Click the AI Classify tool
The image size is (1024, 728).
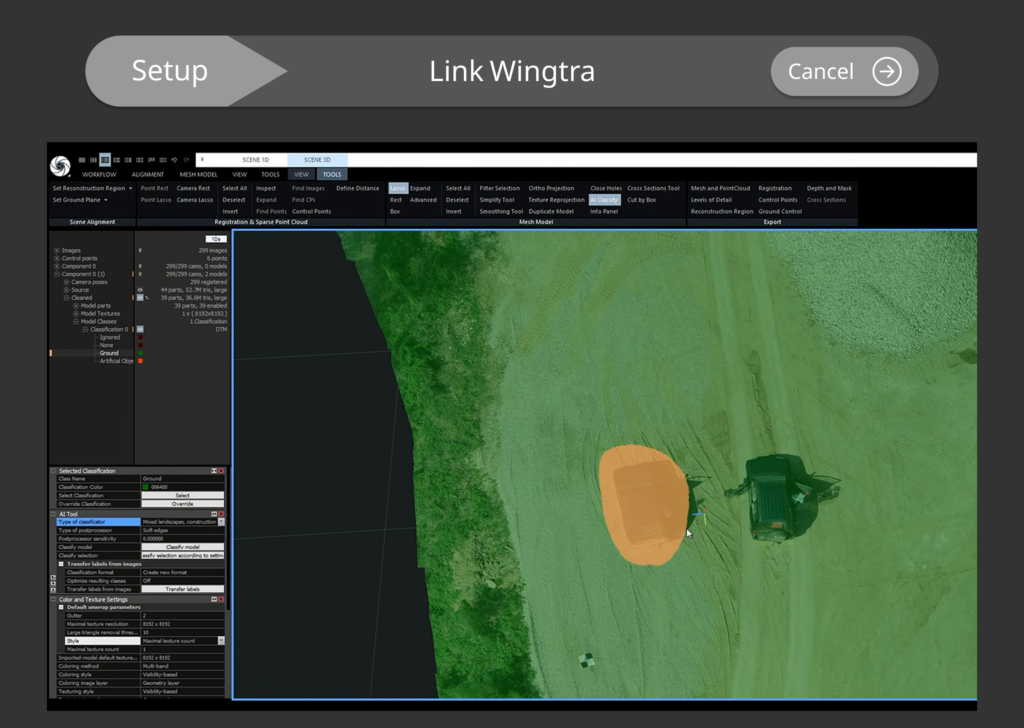click(x=604, y=200)
